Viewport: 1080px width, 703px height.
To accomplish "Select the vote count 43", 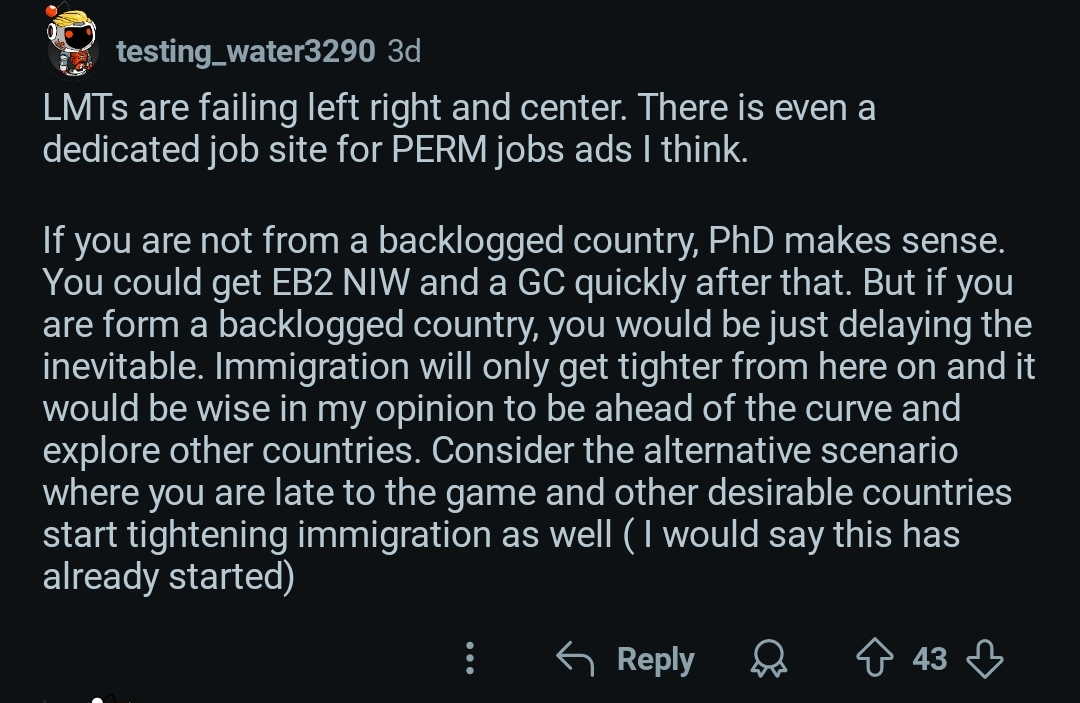I will pyautogui.click(x=930, y=659).
